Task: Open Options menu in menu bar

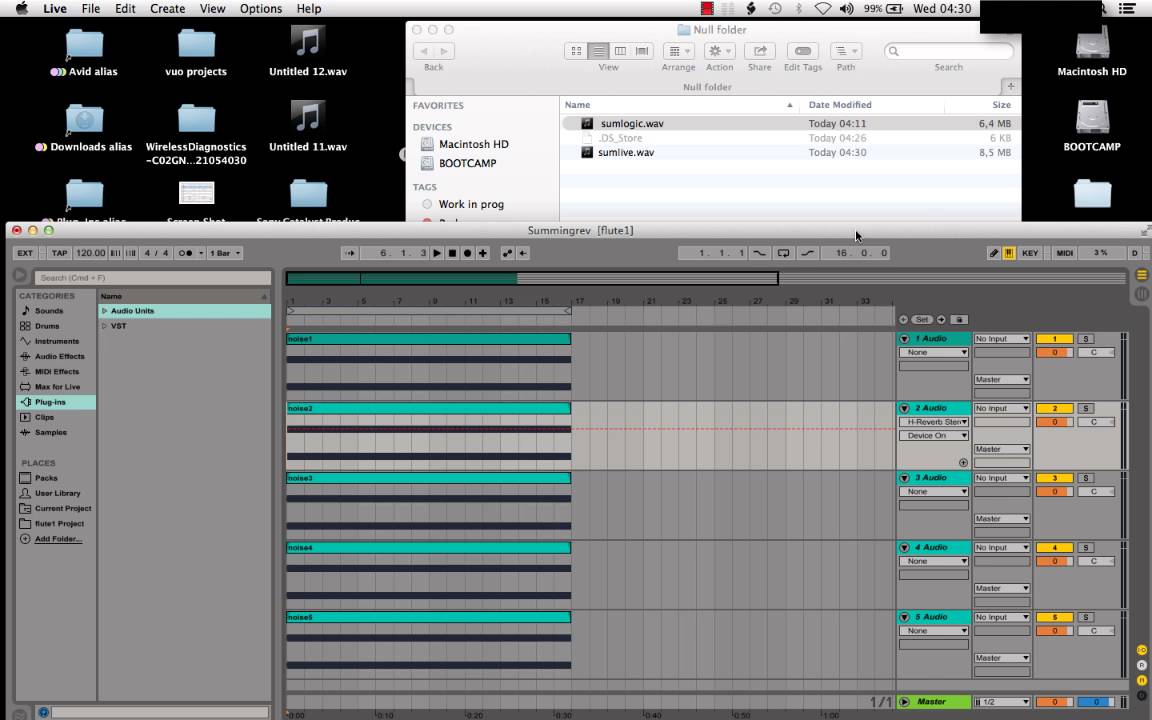Action: click(261, 9)
